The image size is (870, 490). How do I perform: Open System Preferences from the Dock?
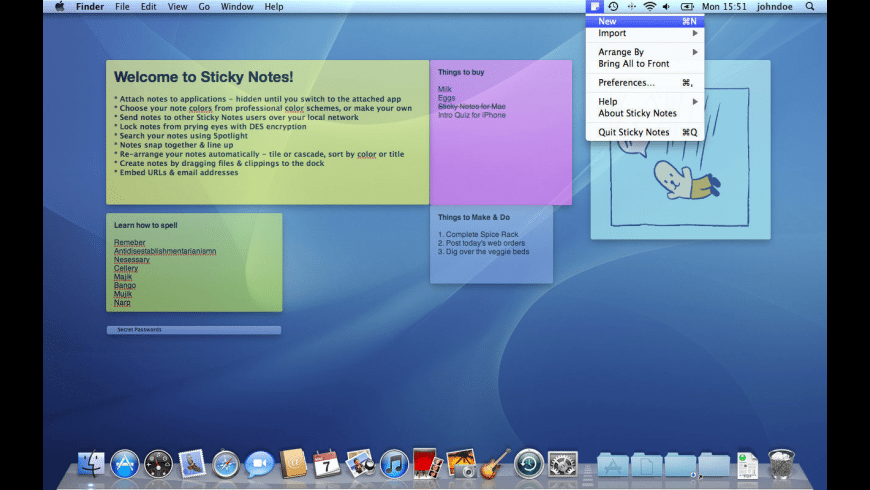point(563,464)
